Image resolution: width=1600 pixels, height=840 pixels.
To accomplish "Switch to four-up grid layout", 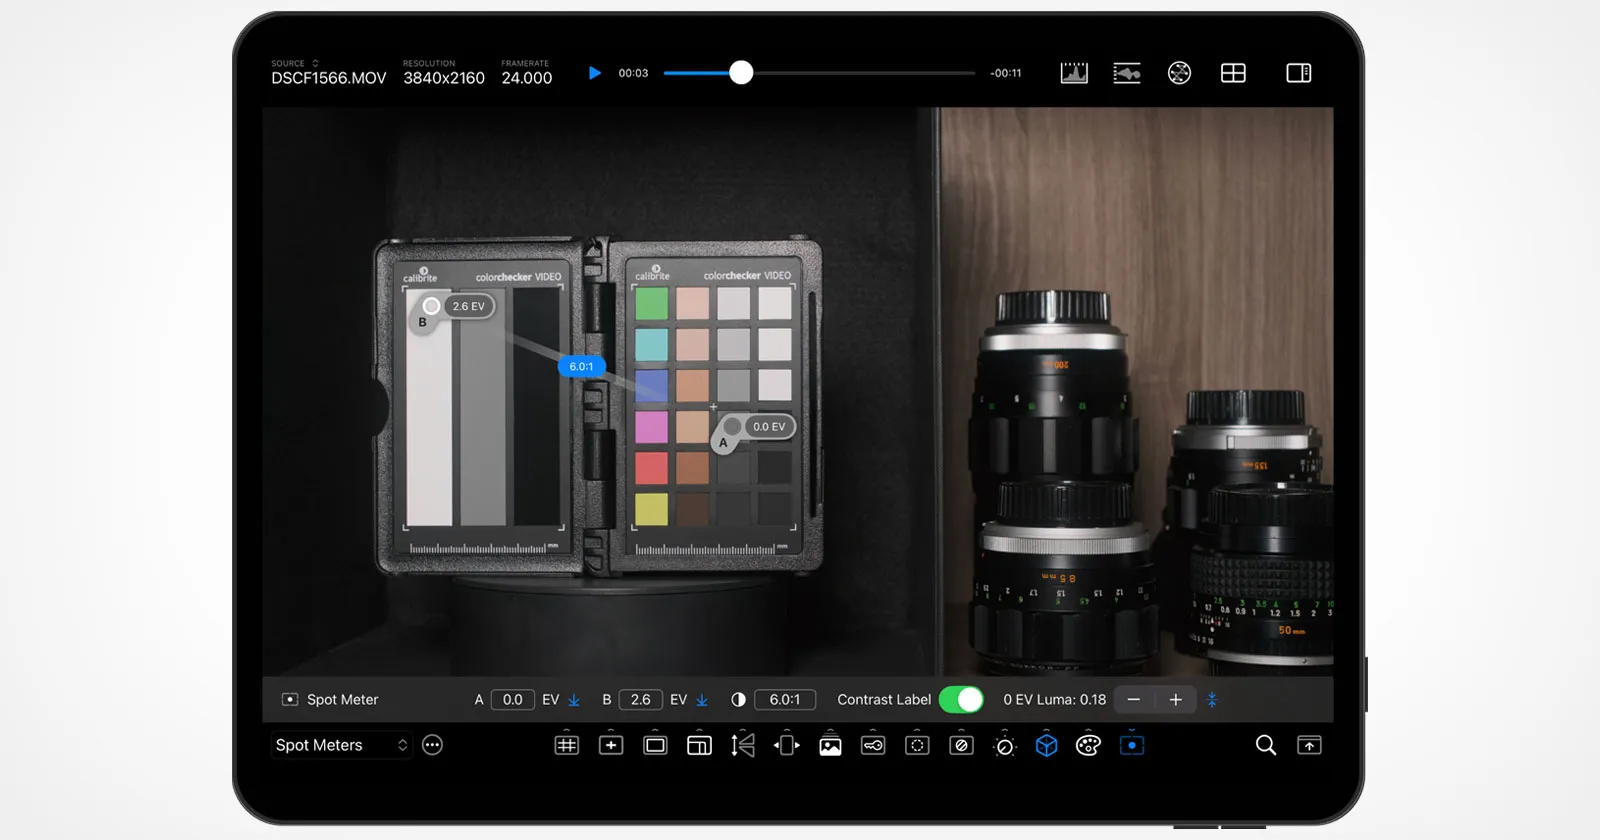I will pyautogui.click(x=1233, y=73).
